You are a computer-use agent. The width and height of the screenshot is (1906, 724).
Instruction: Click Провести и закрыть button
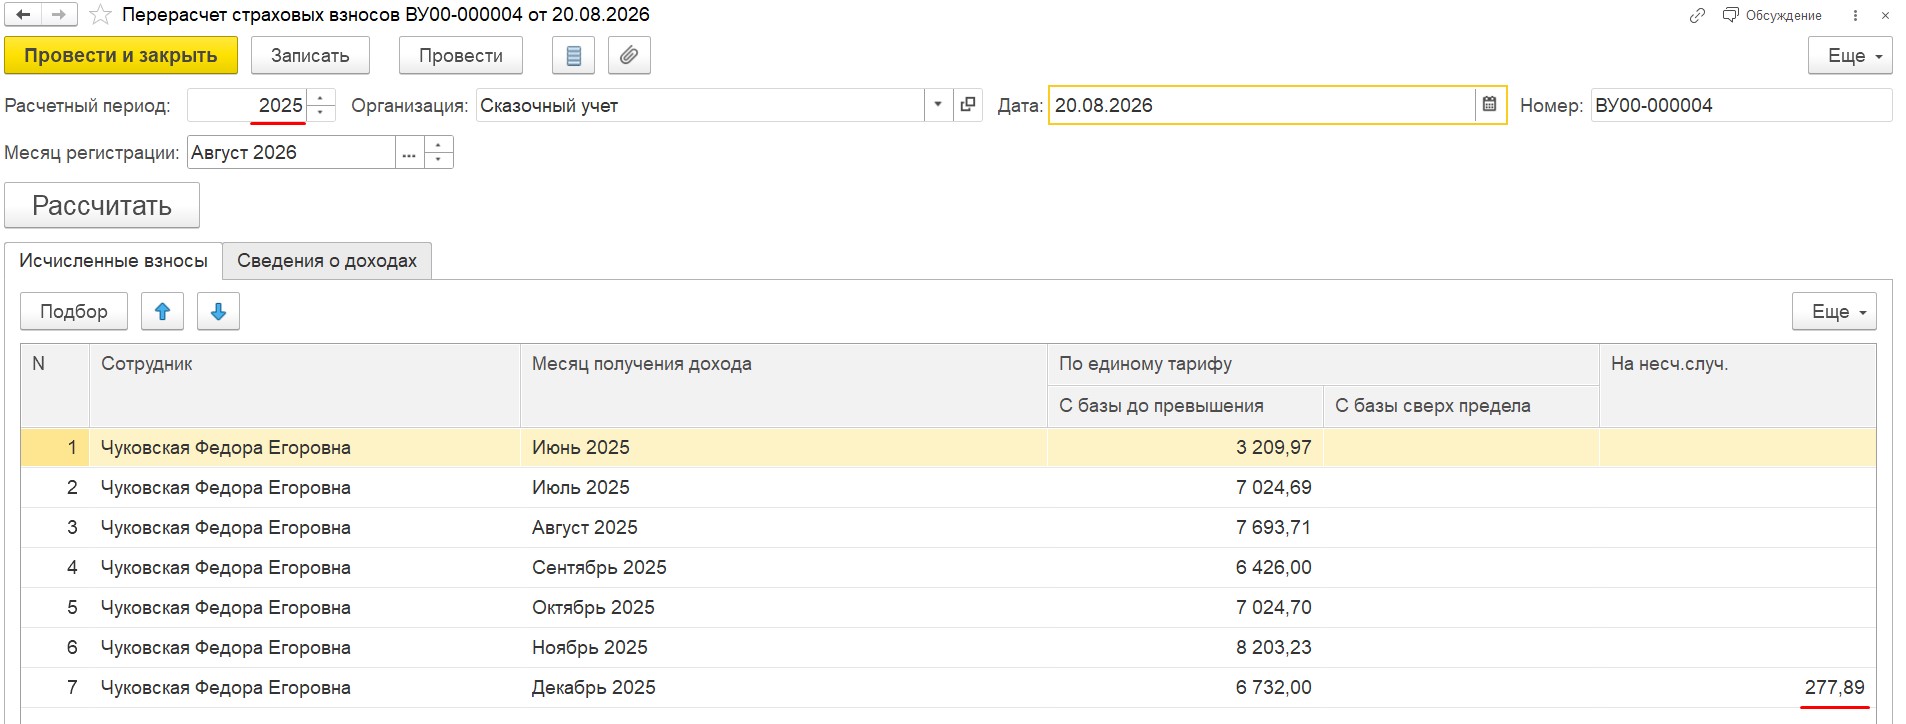click(121, 56)
